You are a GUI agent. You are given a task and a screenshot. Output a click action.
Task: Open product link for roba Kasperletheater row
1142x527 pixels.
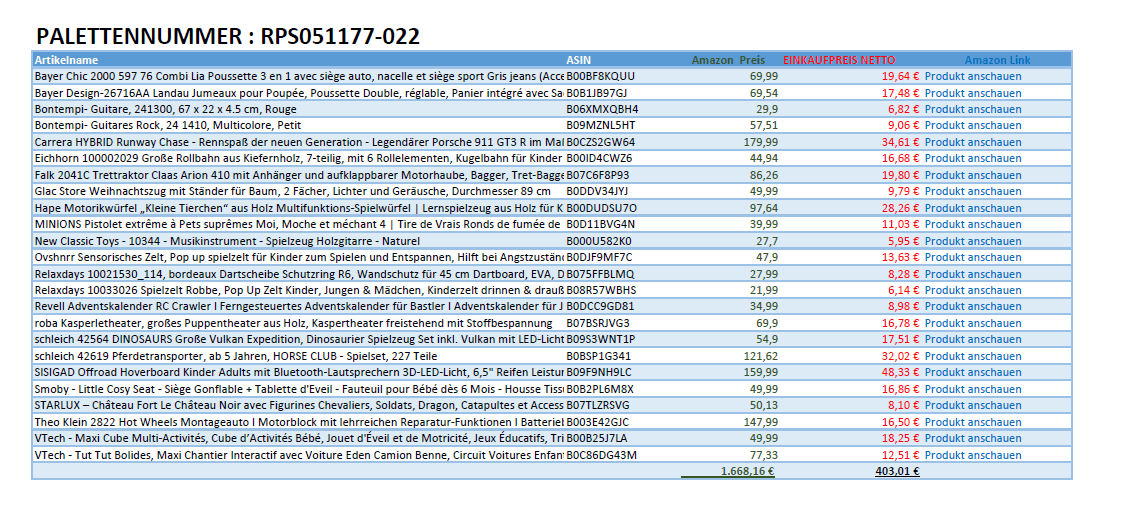972,323
